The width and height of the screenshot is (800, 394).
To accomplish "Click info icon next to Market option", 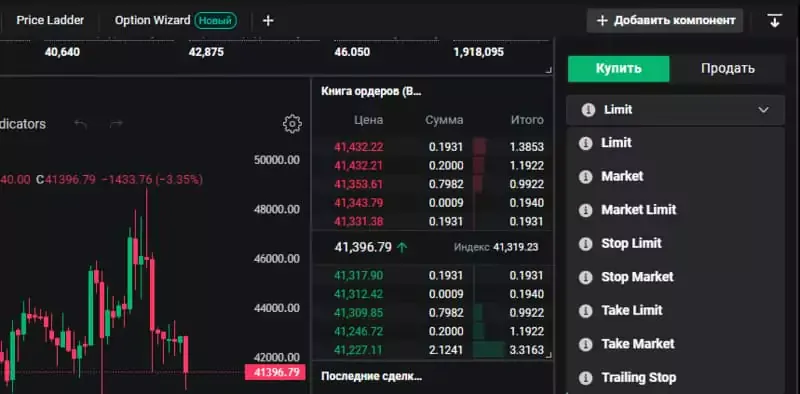I will (x=586, y=177).
